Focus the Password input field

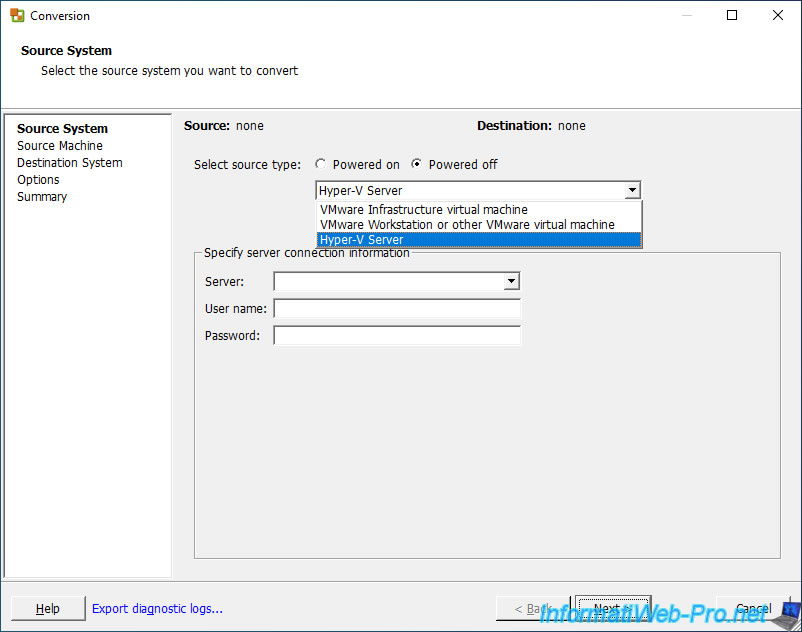(x=397, y=335)
